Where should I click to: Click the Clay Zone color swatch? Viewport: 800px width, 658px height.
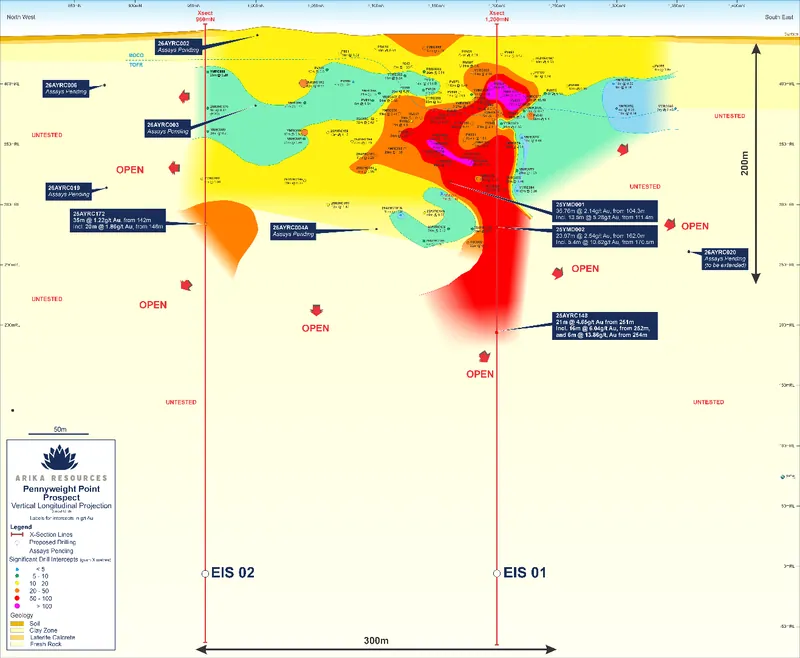point(17,630)
